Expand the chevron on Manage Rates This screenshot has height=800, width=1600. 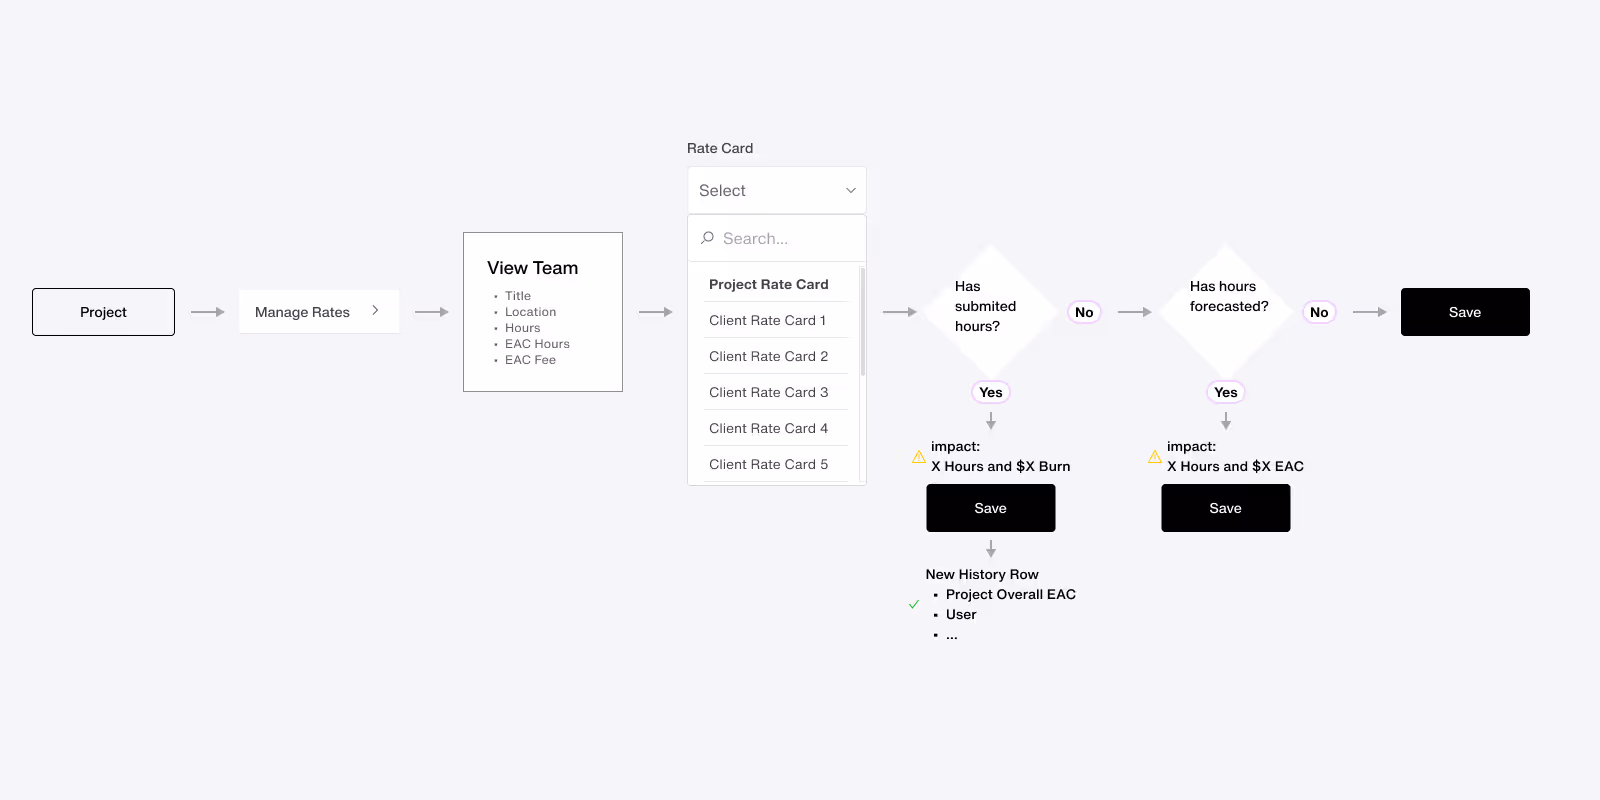click(376, 311)
